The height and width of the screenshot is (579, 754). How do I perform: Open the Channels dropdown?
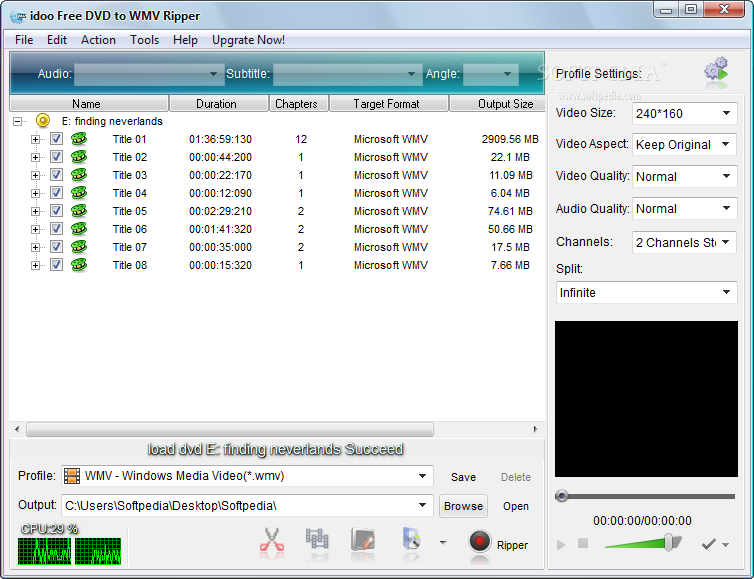pos(684,242)
